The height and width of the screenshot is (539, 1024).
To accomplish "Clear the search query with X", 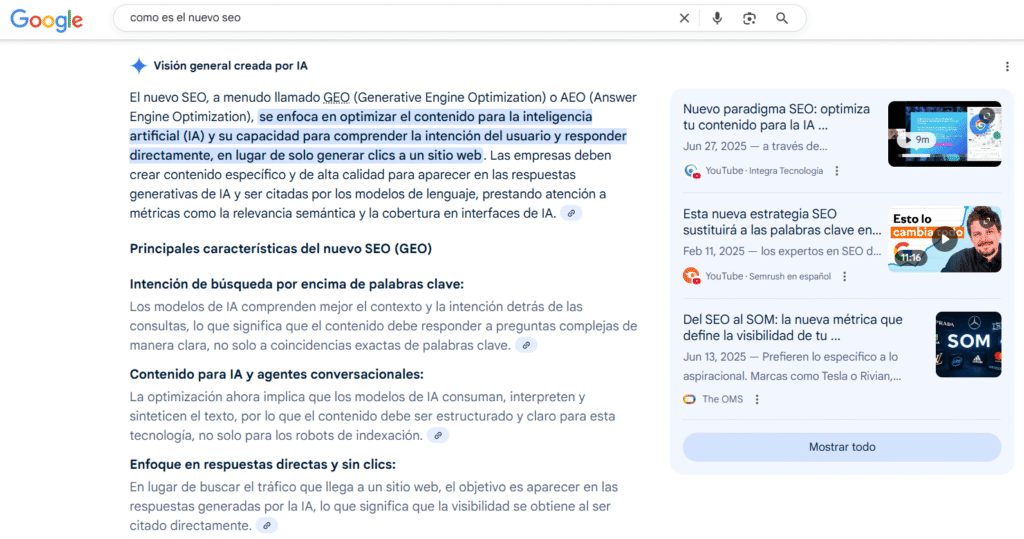I will [x=684, y=18].
